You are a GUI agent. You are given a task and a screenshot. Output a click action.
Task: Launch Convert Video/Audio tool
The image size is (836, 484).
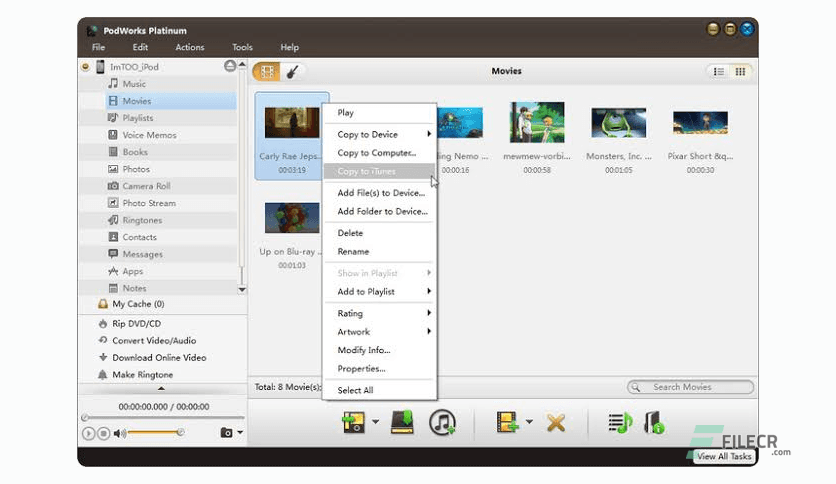(154, 341)
